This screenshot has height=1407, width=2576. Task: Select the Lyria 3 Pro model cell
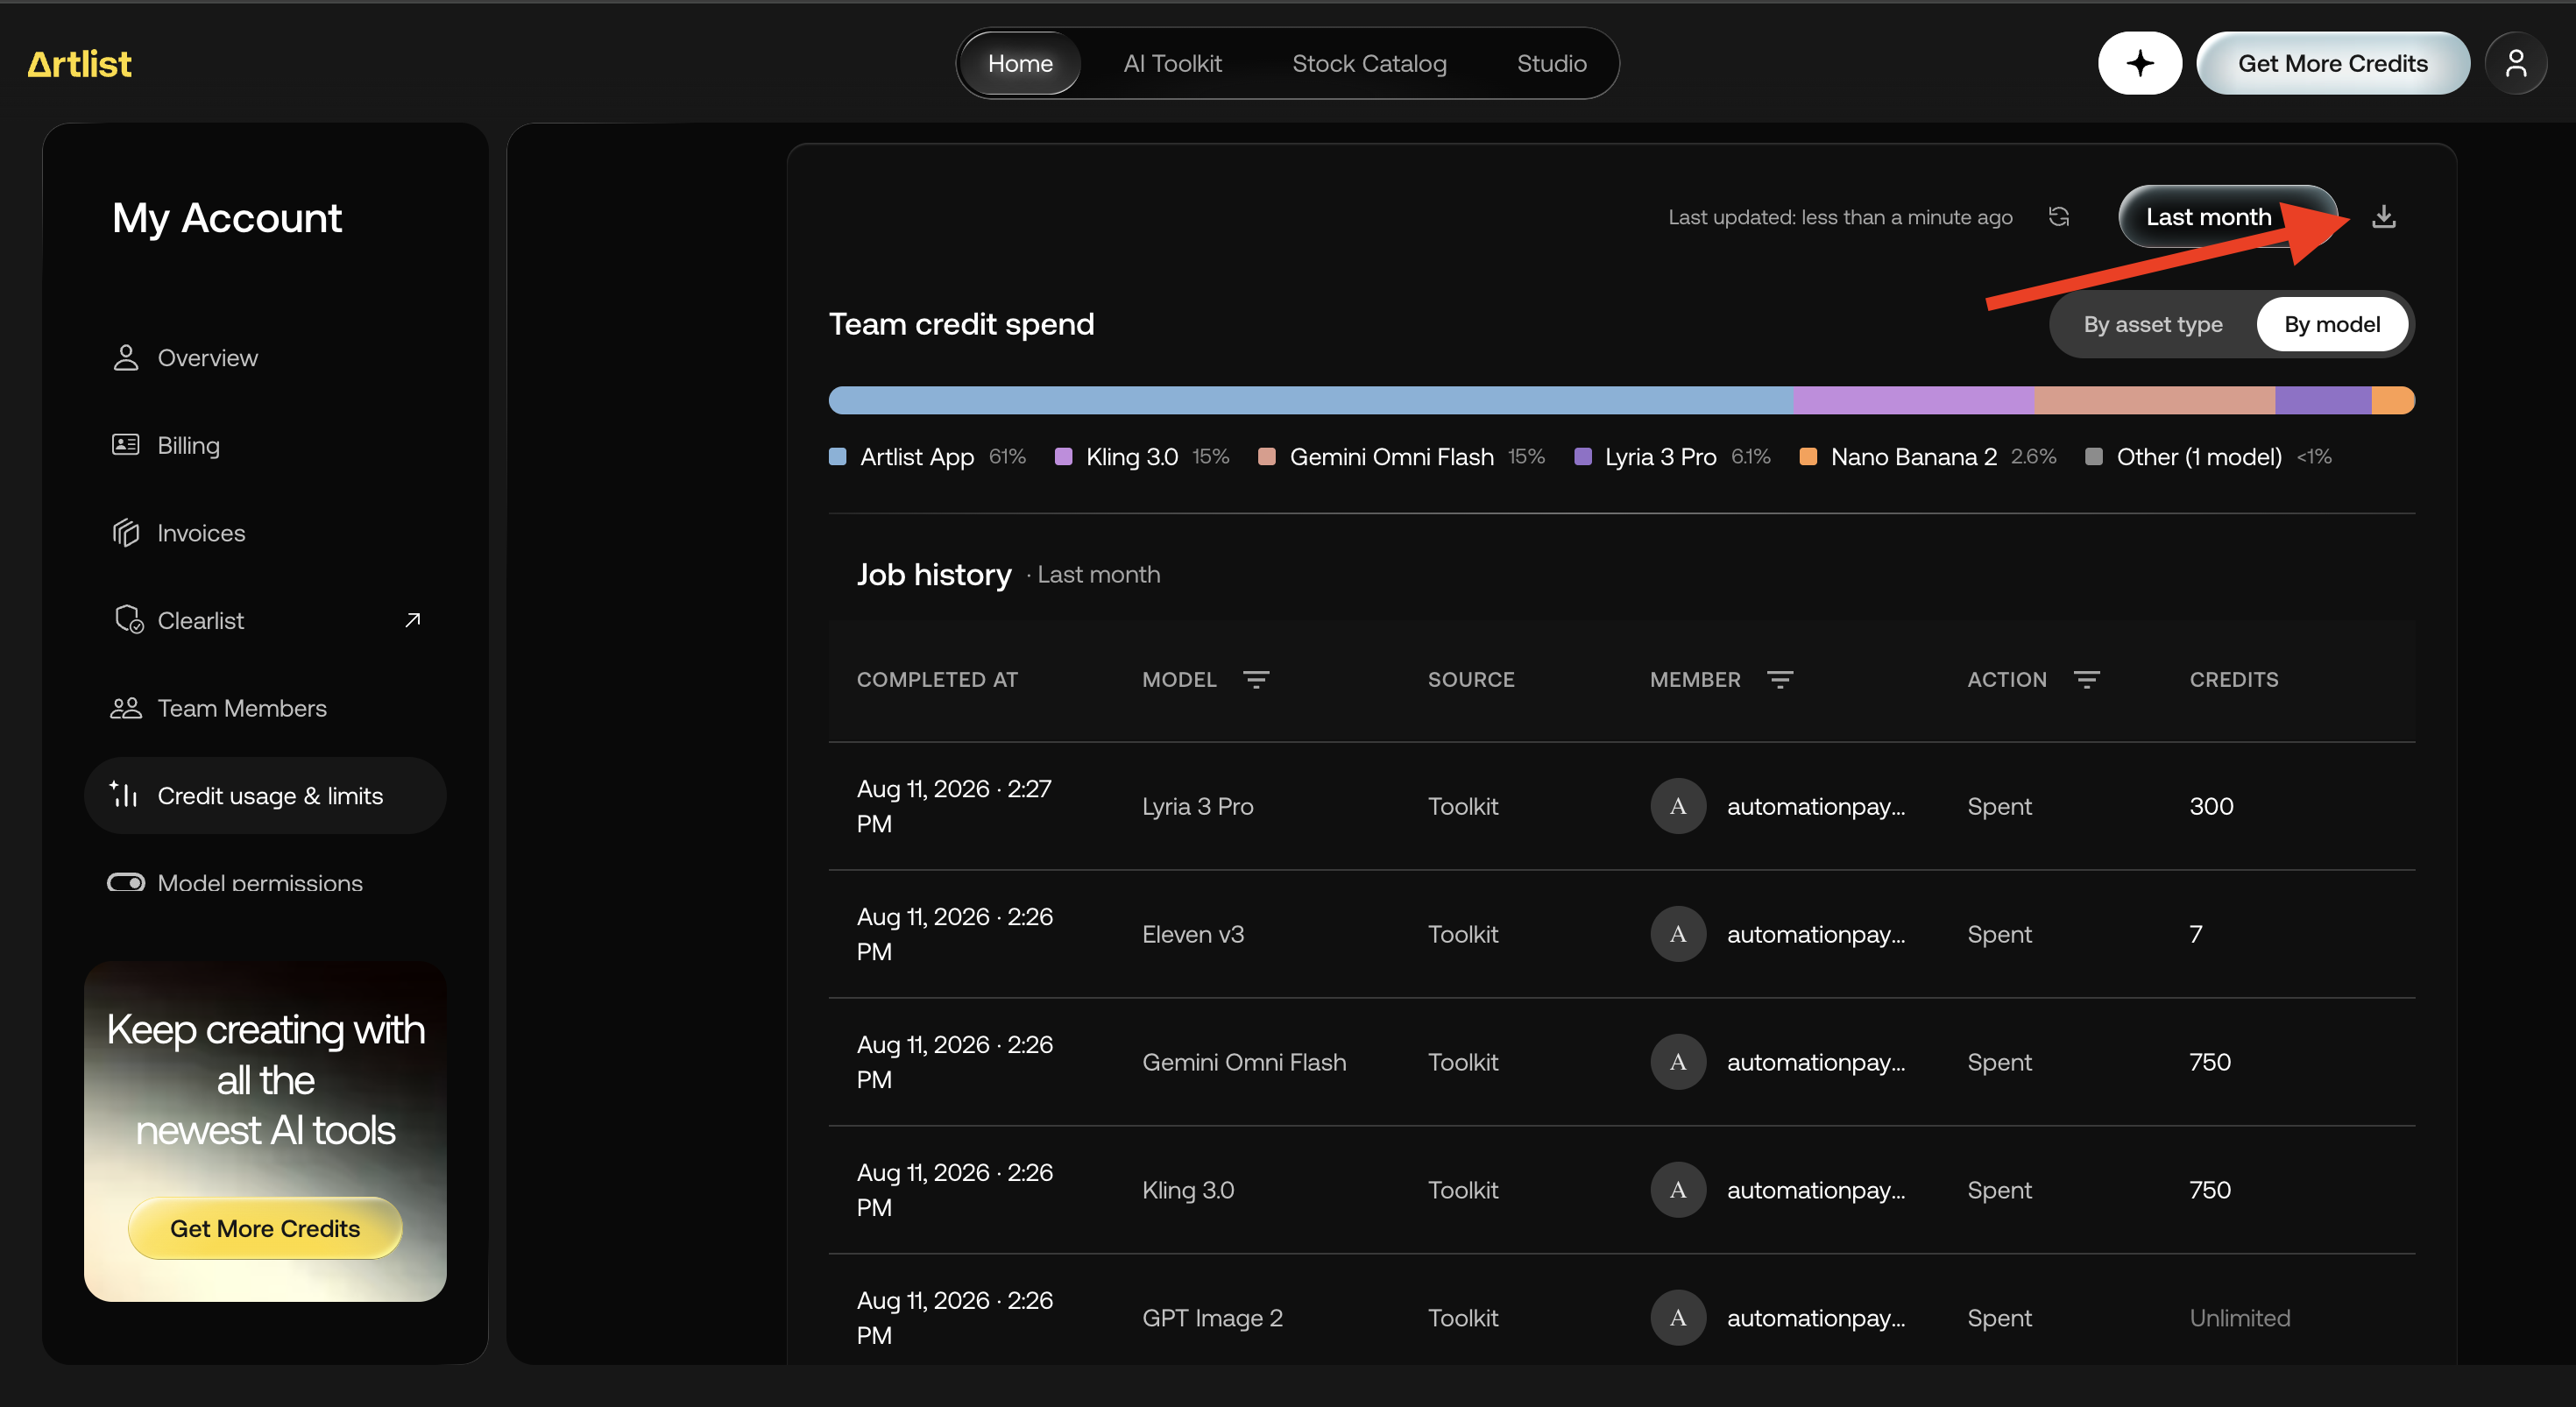[x=1197, y=806]
